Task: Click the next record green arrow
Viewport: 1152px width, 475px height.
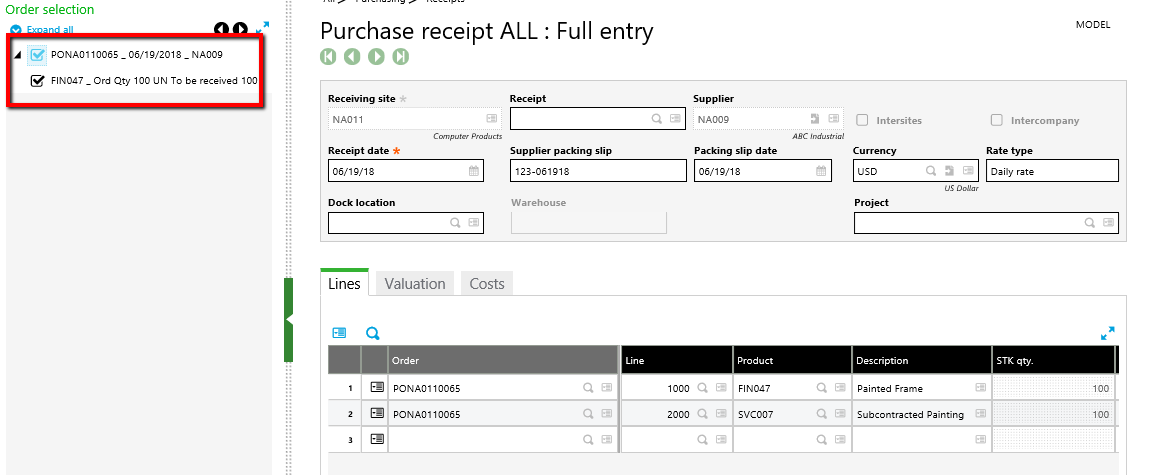Action: (x=376, y=57)
